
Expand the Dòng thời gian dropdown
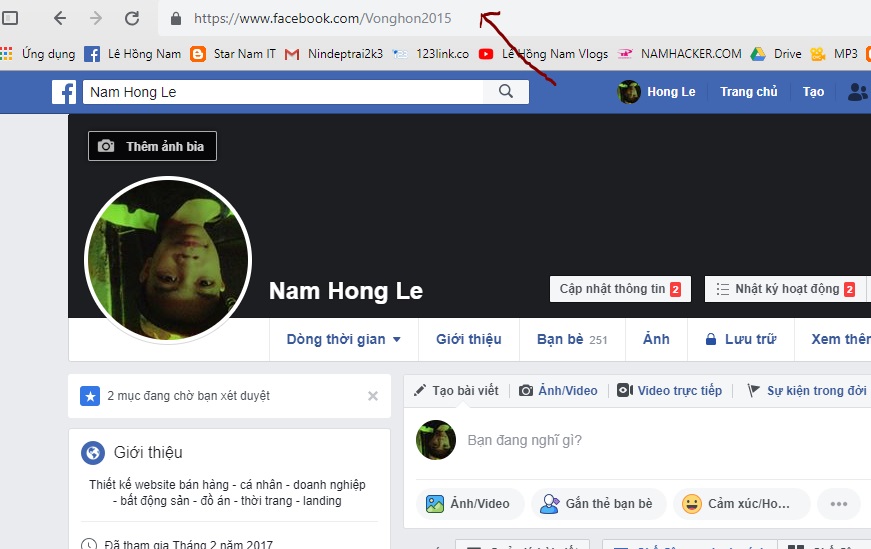(343, 339)
